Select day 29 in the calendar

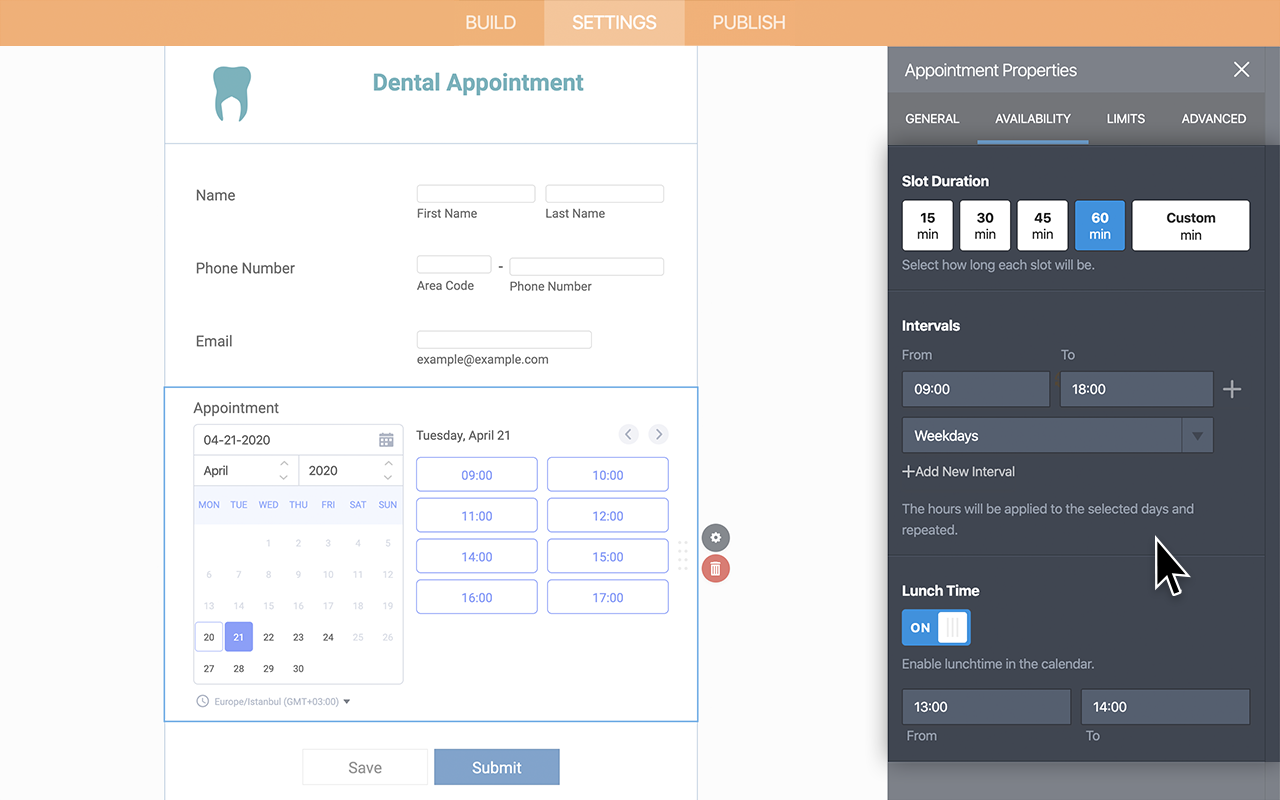click(268, 668)
